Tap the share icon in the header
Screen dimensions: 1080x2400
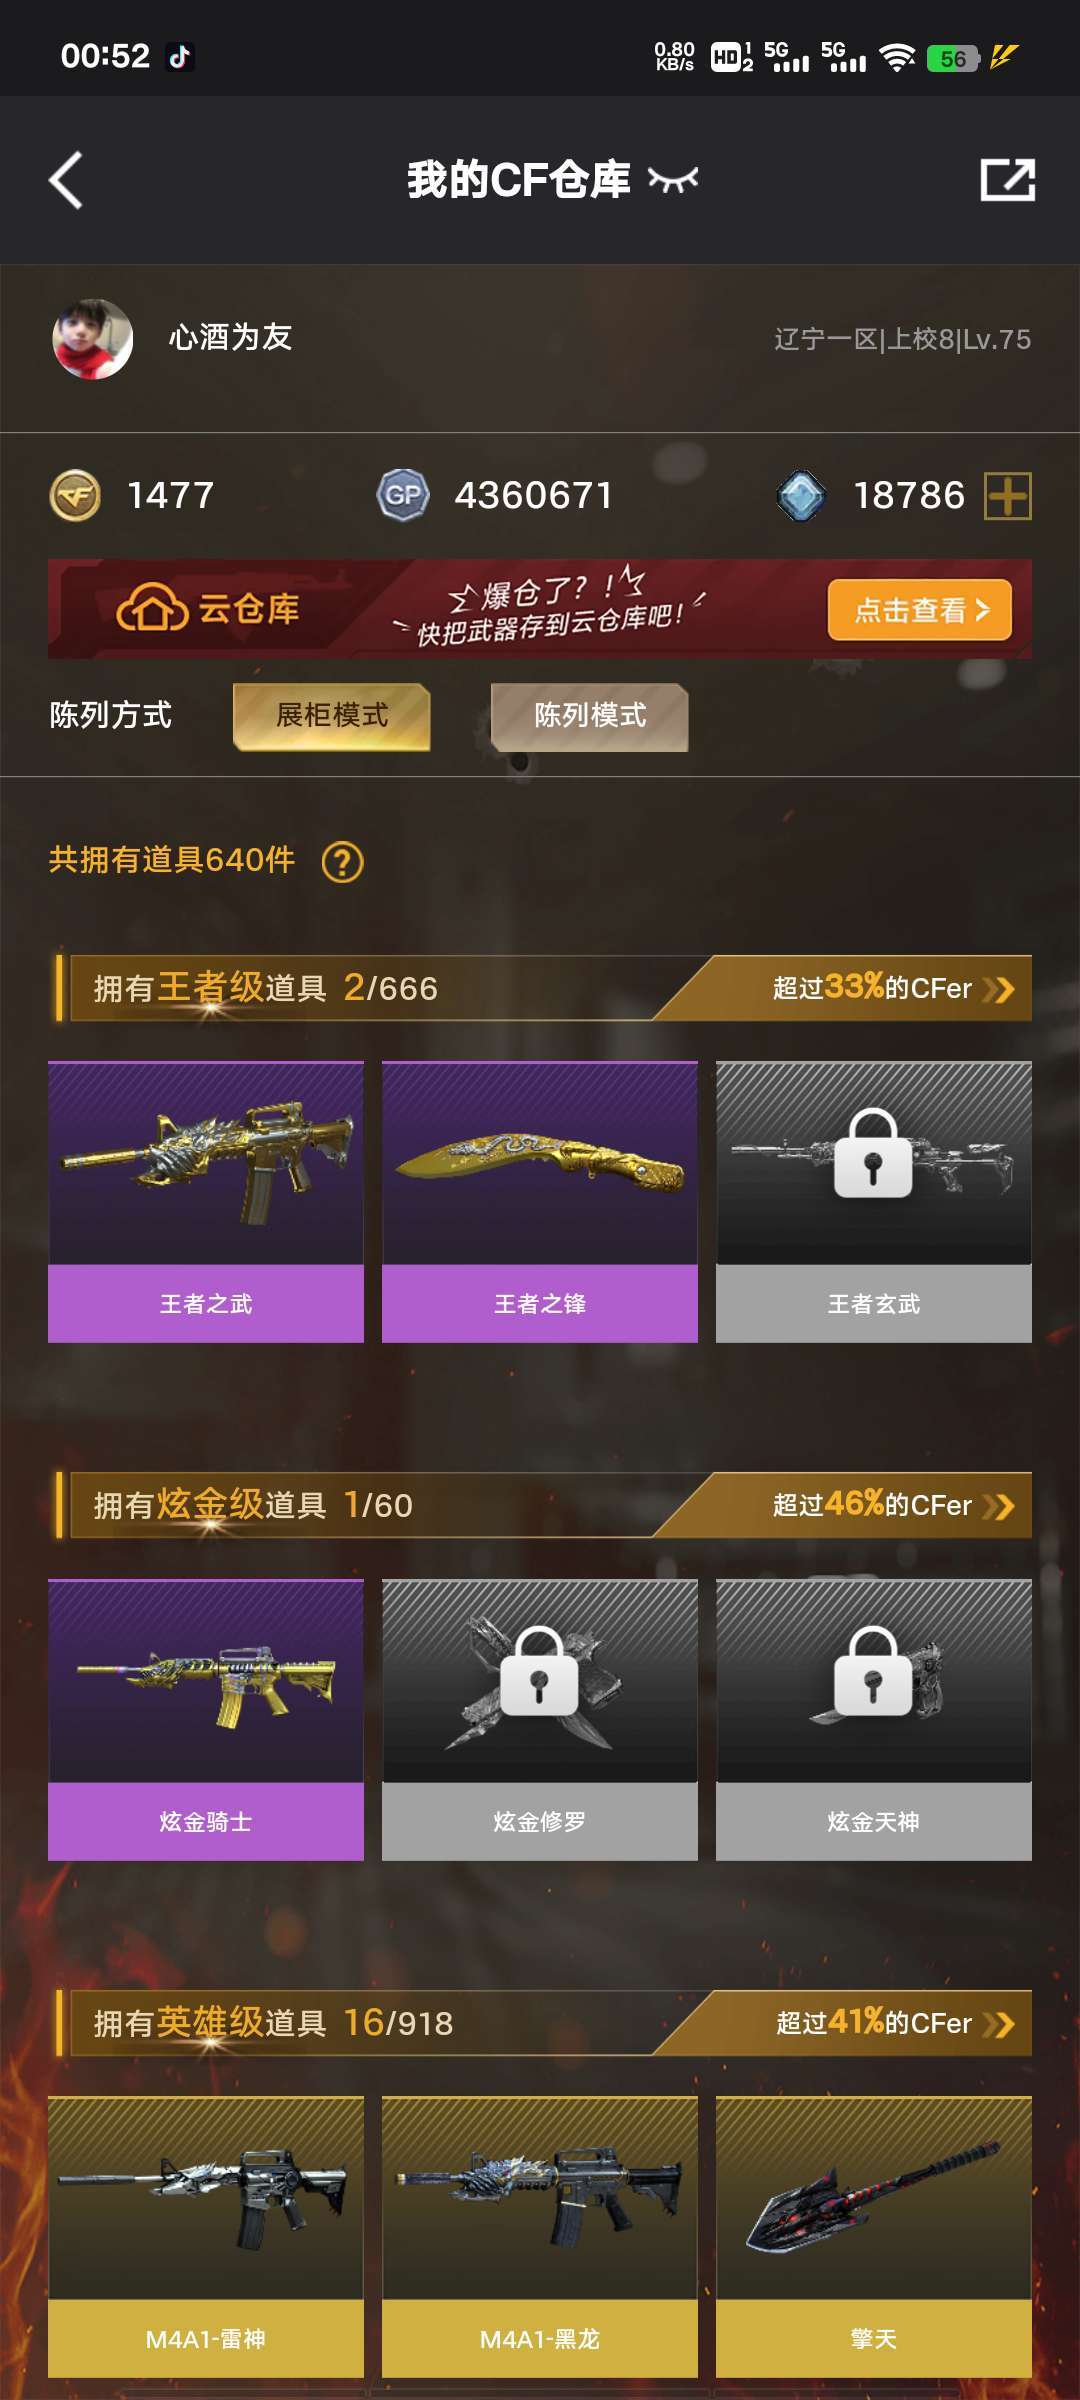[1007, 180]
